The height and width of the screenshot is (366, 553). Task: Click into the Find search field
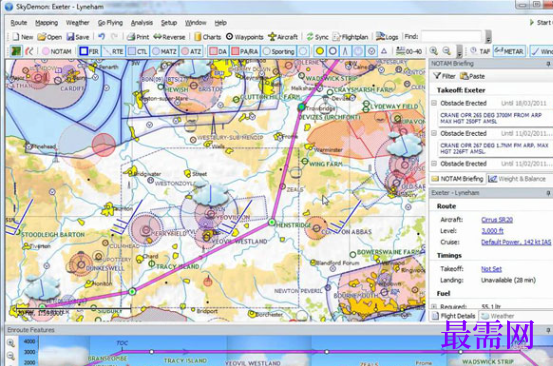pos(451,37)
